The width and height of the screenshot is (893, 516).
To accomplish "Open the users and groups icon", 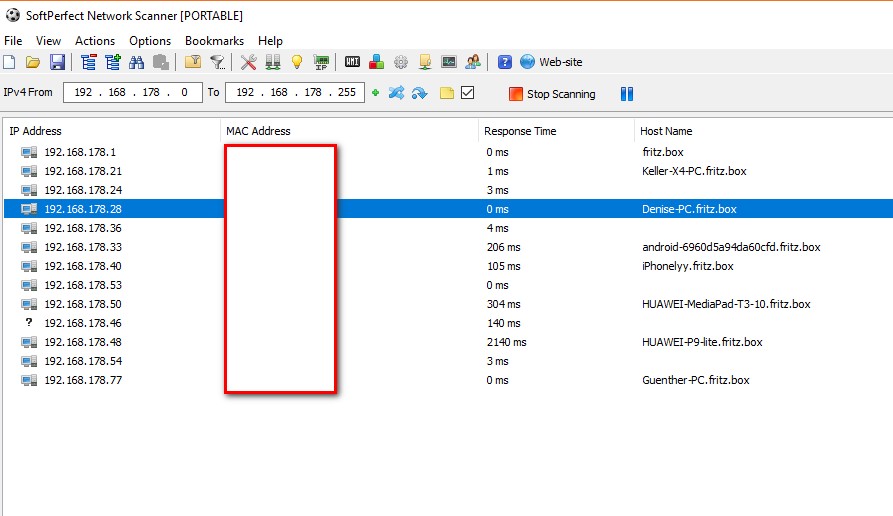I will [x=473, y=62].
